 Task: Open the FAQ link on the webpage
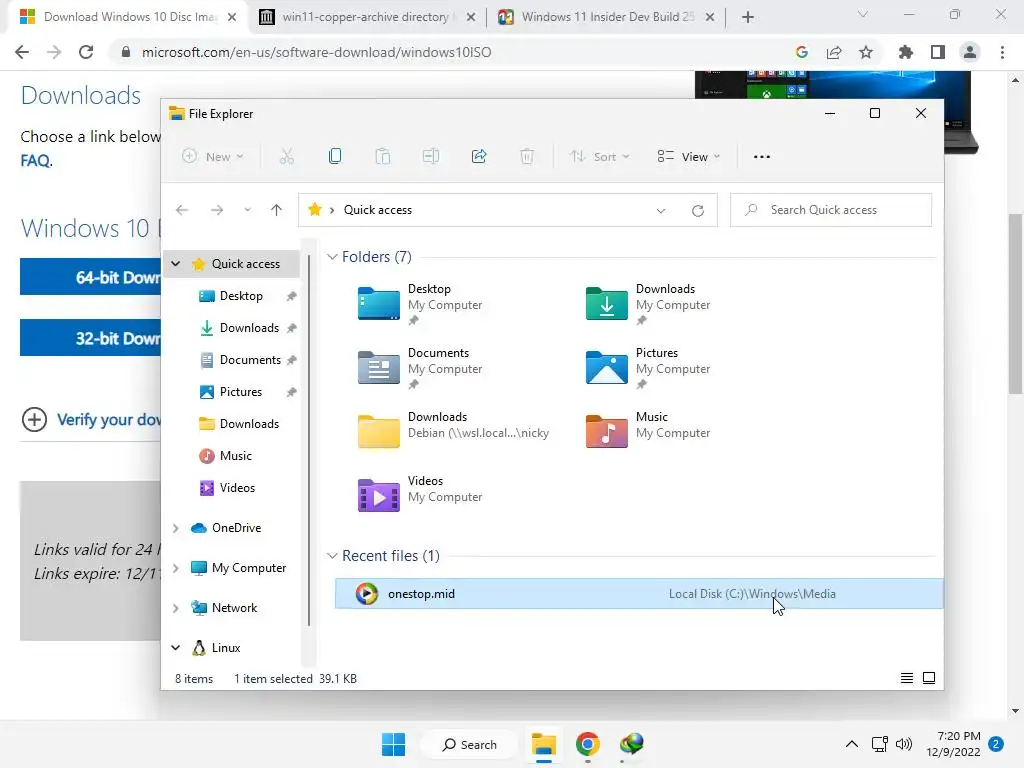pyautogui.click(x=36, y=161)
